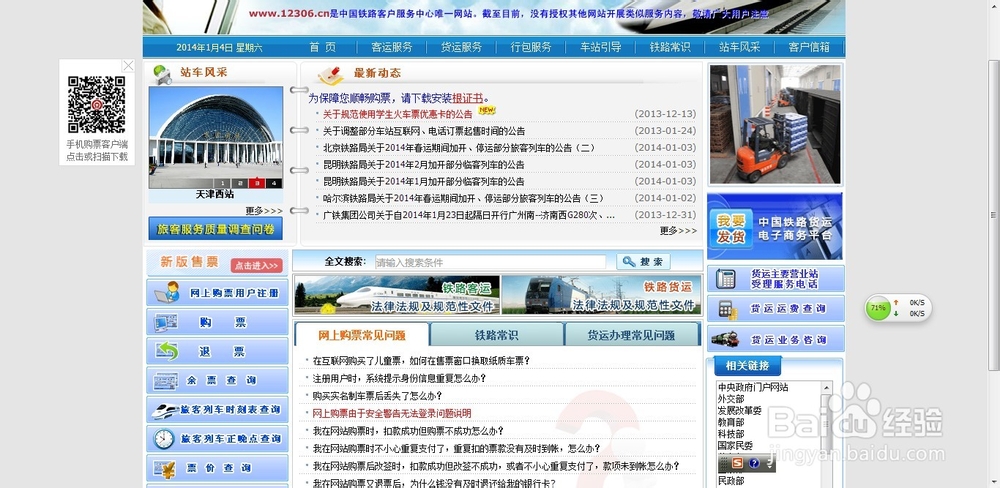1000x488 pixels.
Task: Click the 票价查询 yuan icon
Action: pos(165,469)
